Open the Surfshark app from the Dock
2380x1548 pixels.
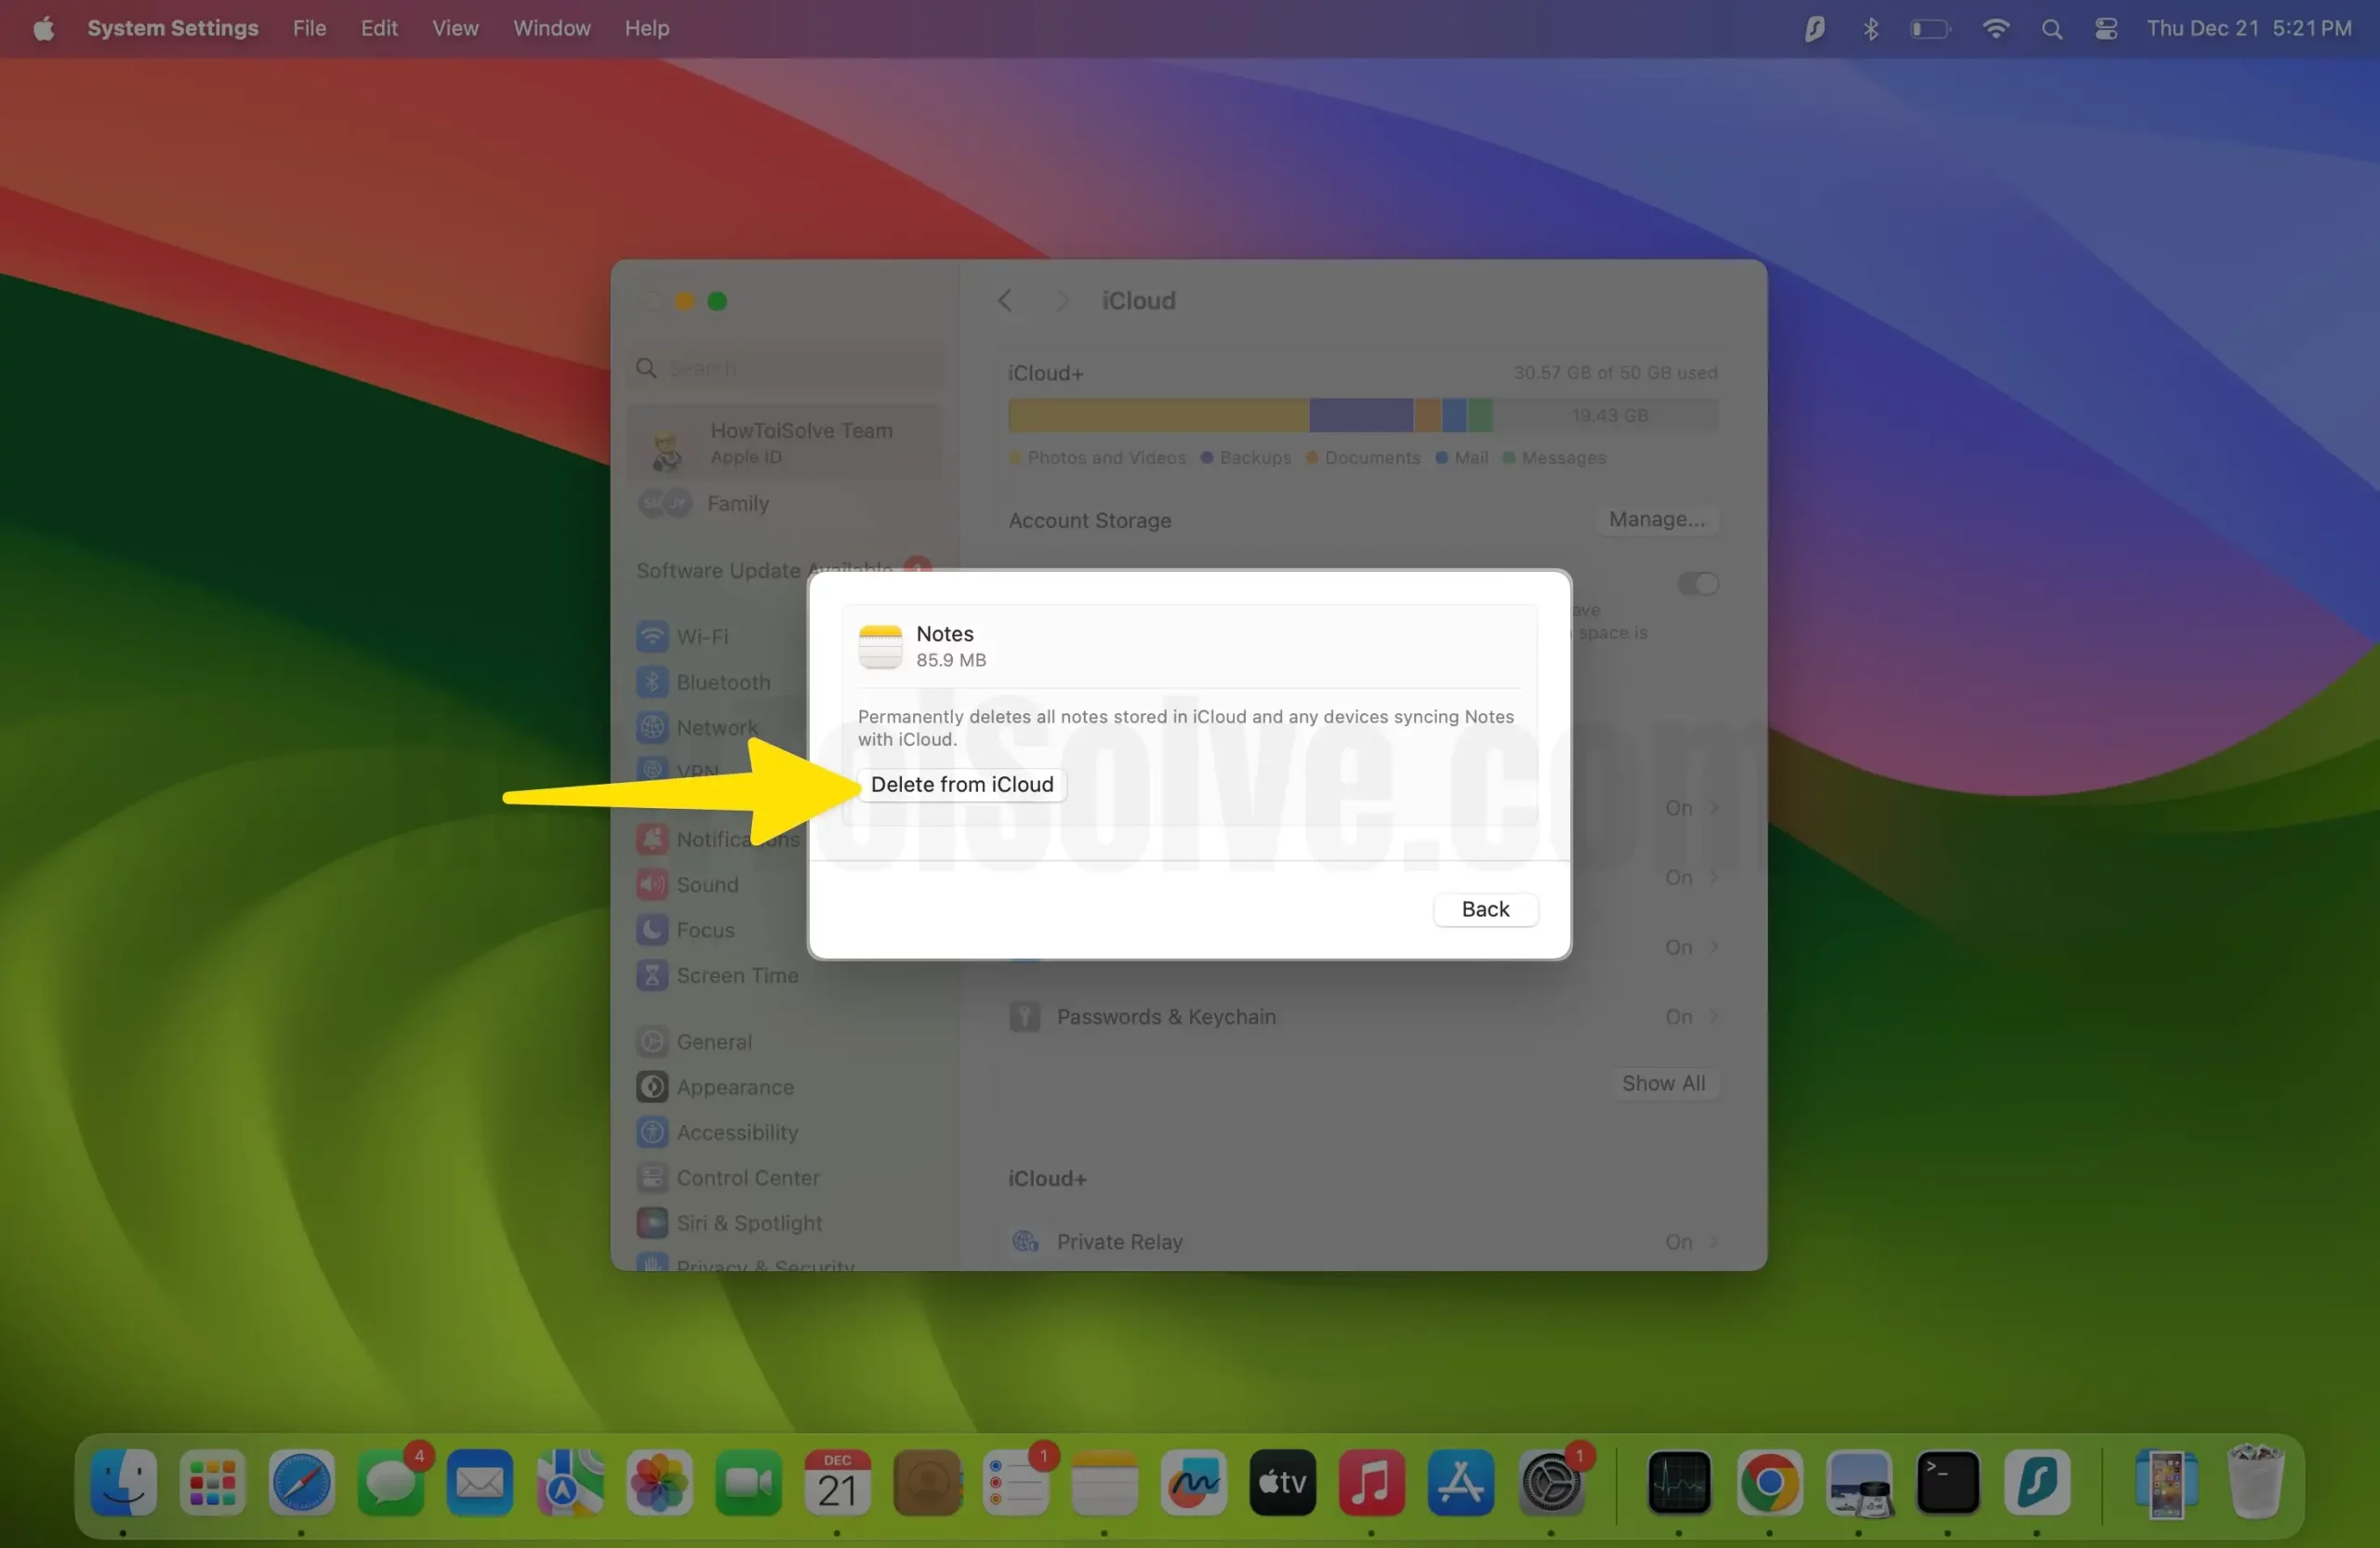[x=2037, y=1482]
